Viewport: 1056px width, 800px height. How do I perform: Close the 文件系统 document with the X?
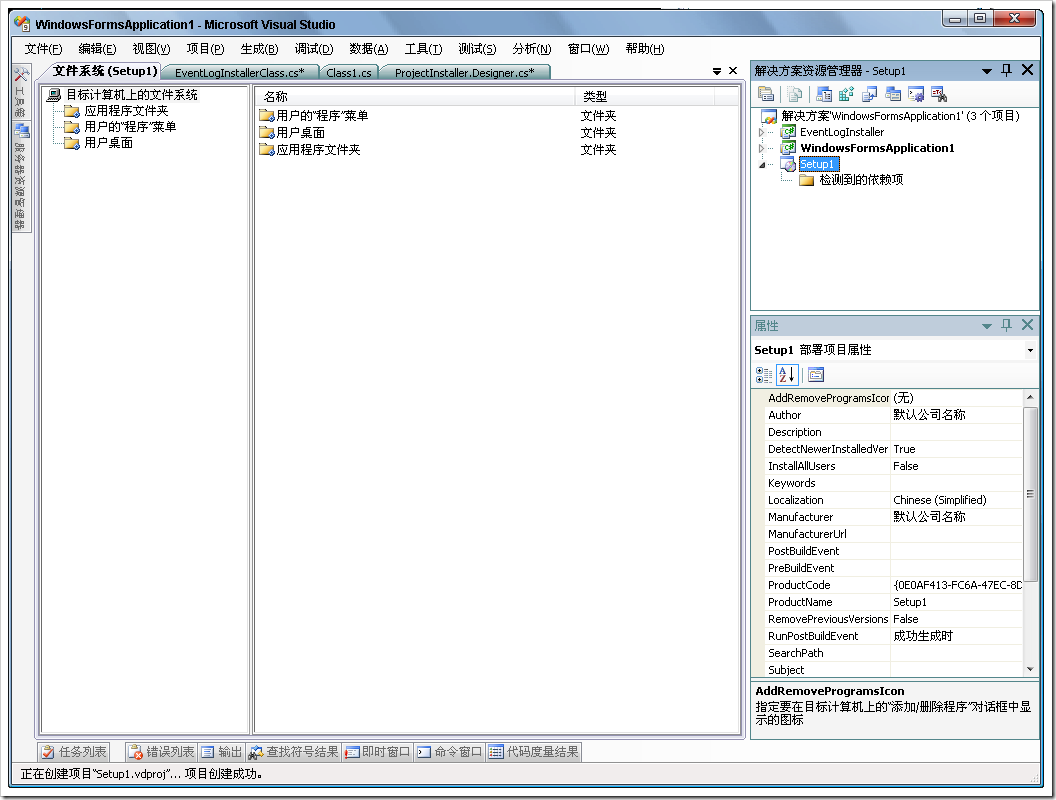pos(733,71)
